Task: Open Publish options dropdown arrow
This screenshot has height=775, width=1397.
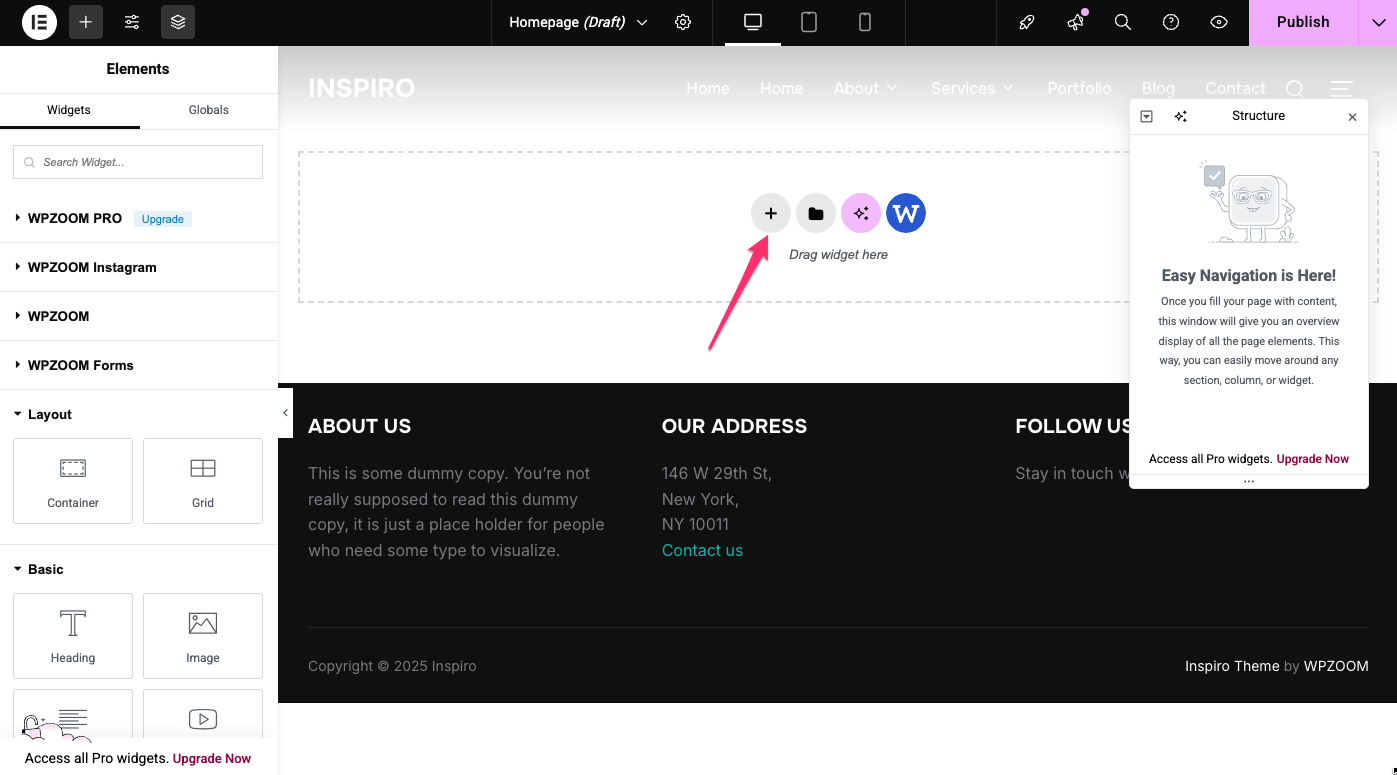Action: [x=1378, y=22]
